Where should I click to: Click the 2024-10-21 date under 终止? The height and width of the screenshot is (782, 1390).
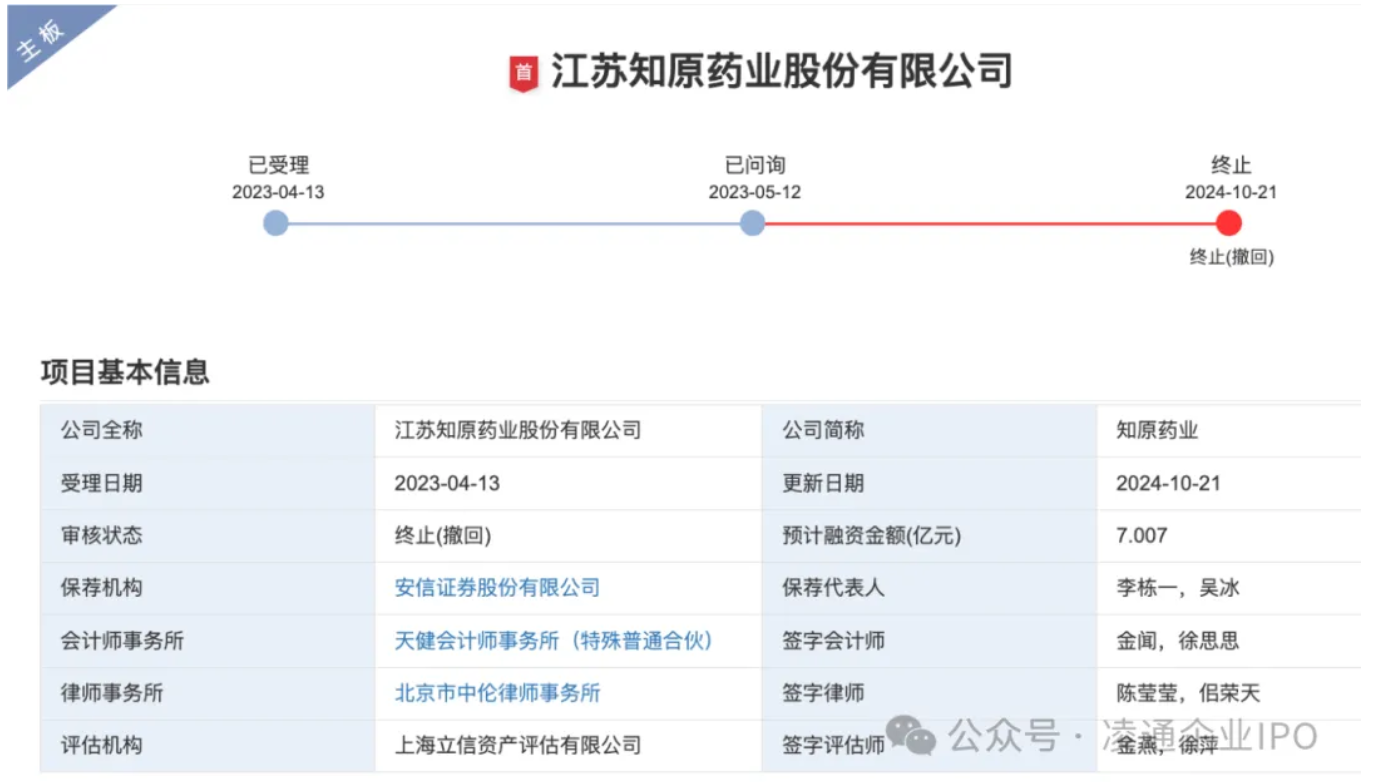[x=1231, y=192]
